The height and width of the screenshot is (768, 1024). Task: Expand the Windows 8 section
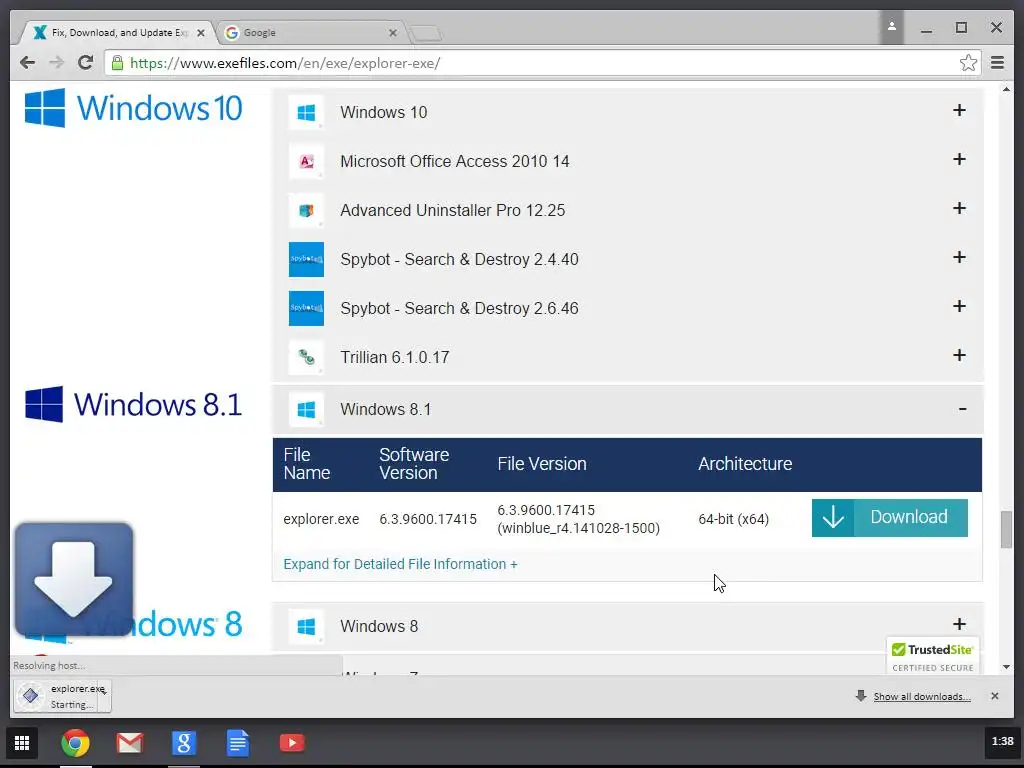(x=959, y=624)
